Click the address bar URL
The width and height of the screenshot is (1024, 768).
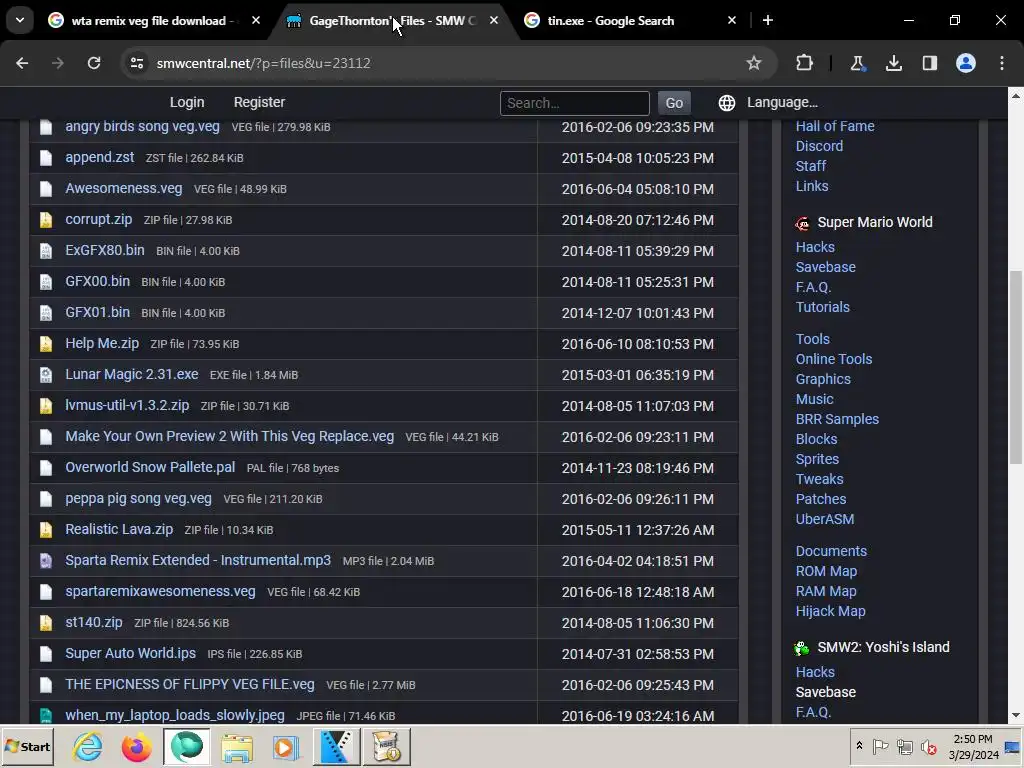(x=264, y=63)
